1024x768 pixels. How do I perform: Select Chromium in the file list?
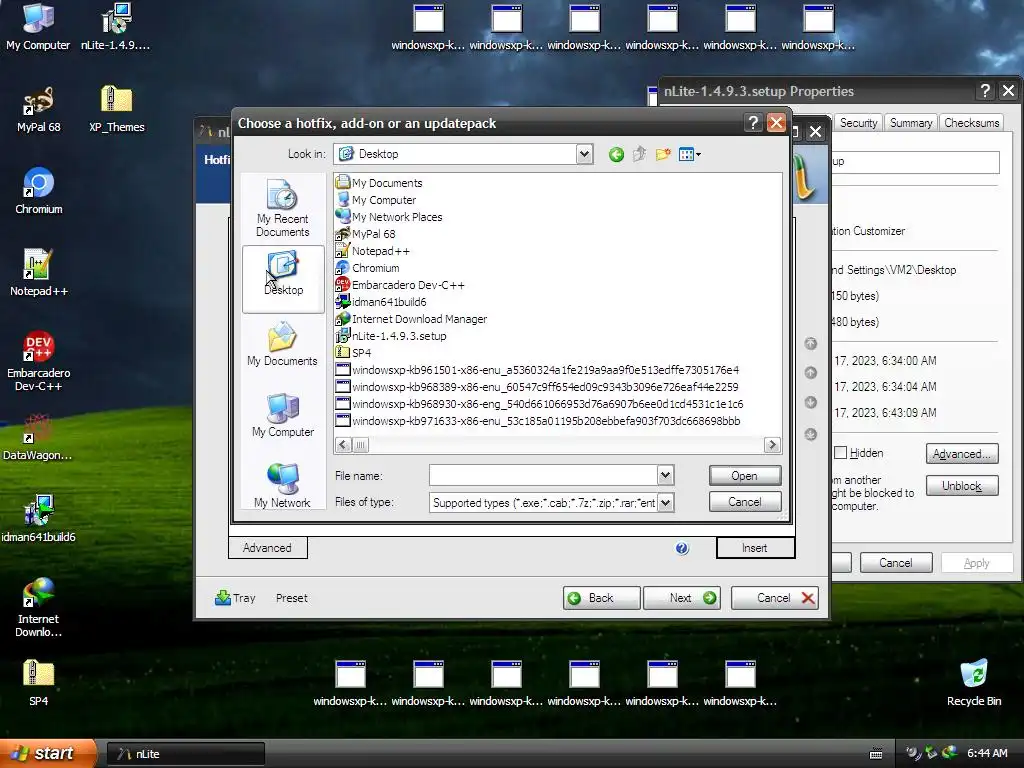pyautogui.click(x=367, y=268)
